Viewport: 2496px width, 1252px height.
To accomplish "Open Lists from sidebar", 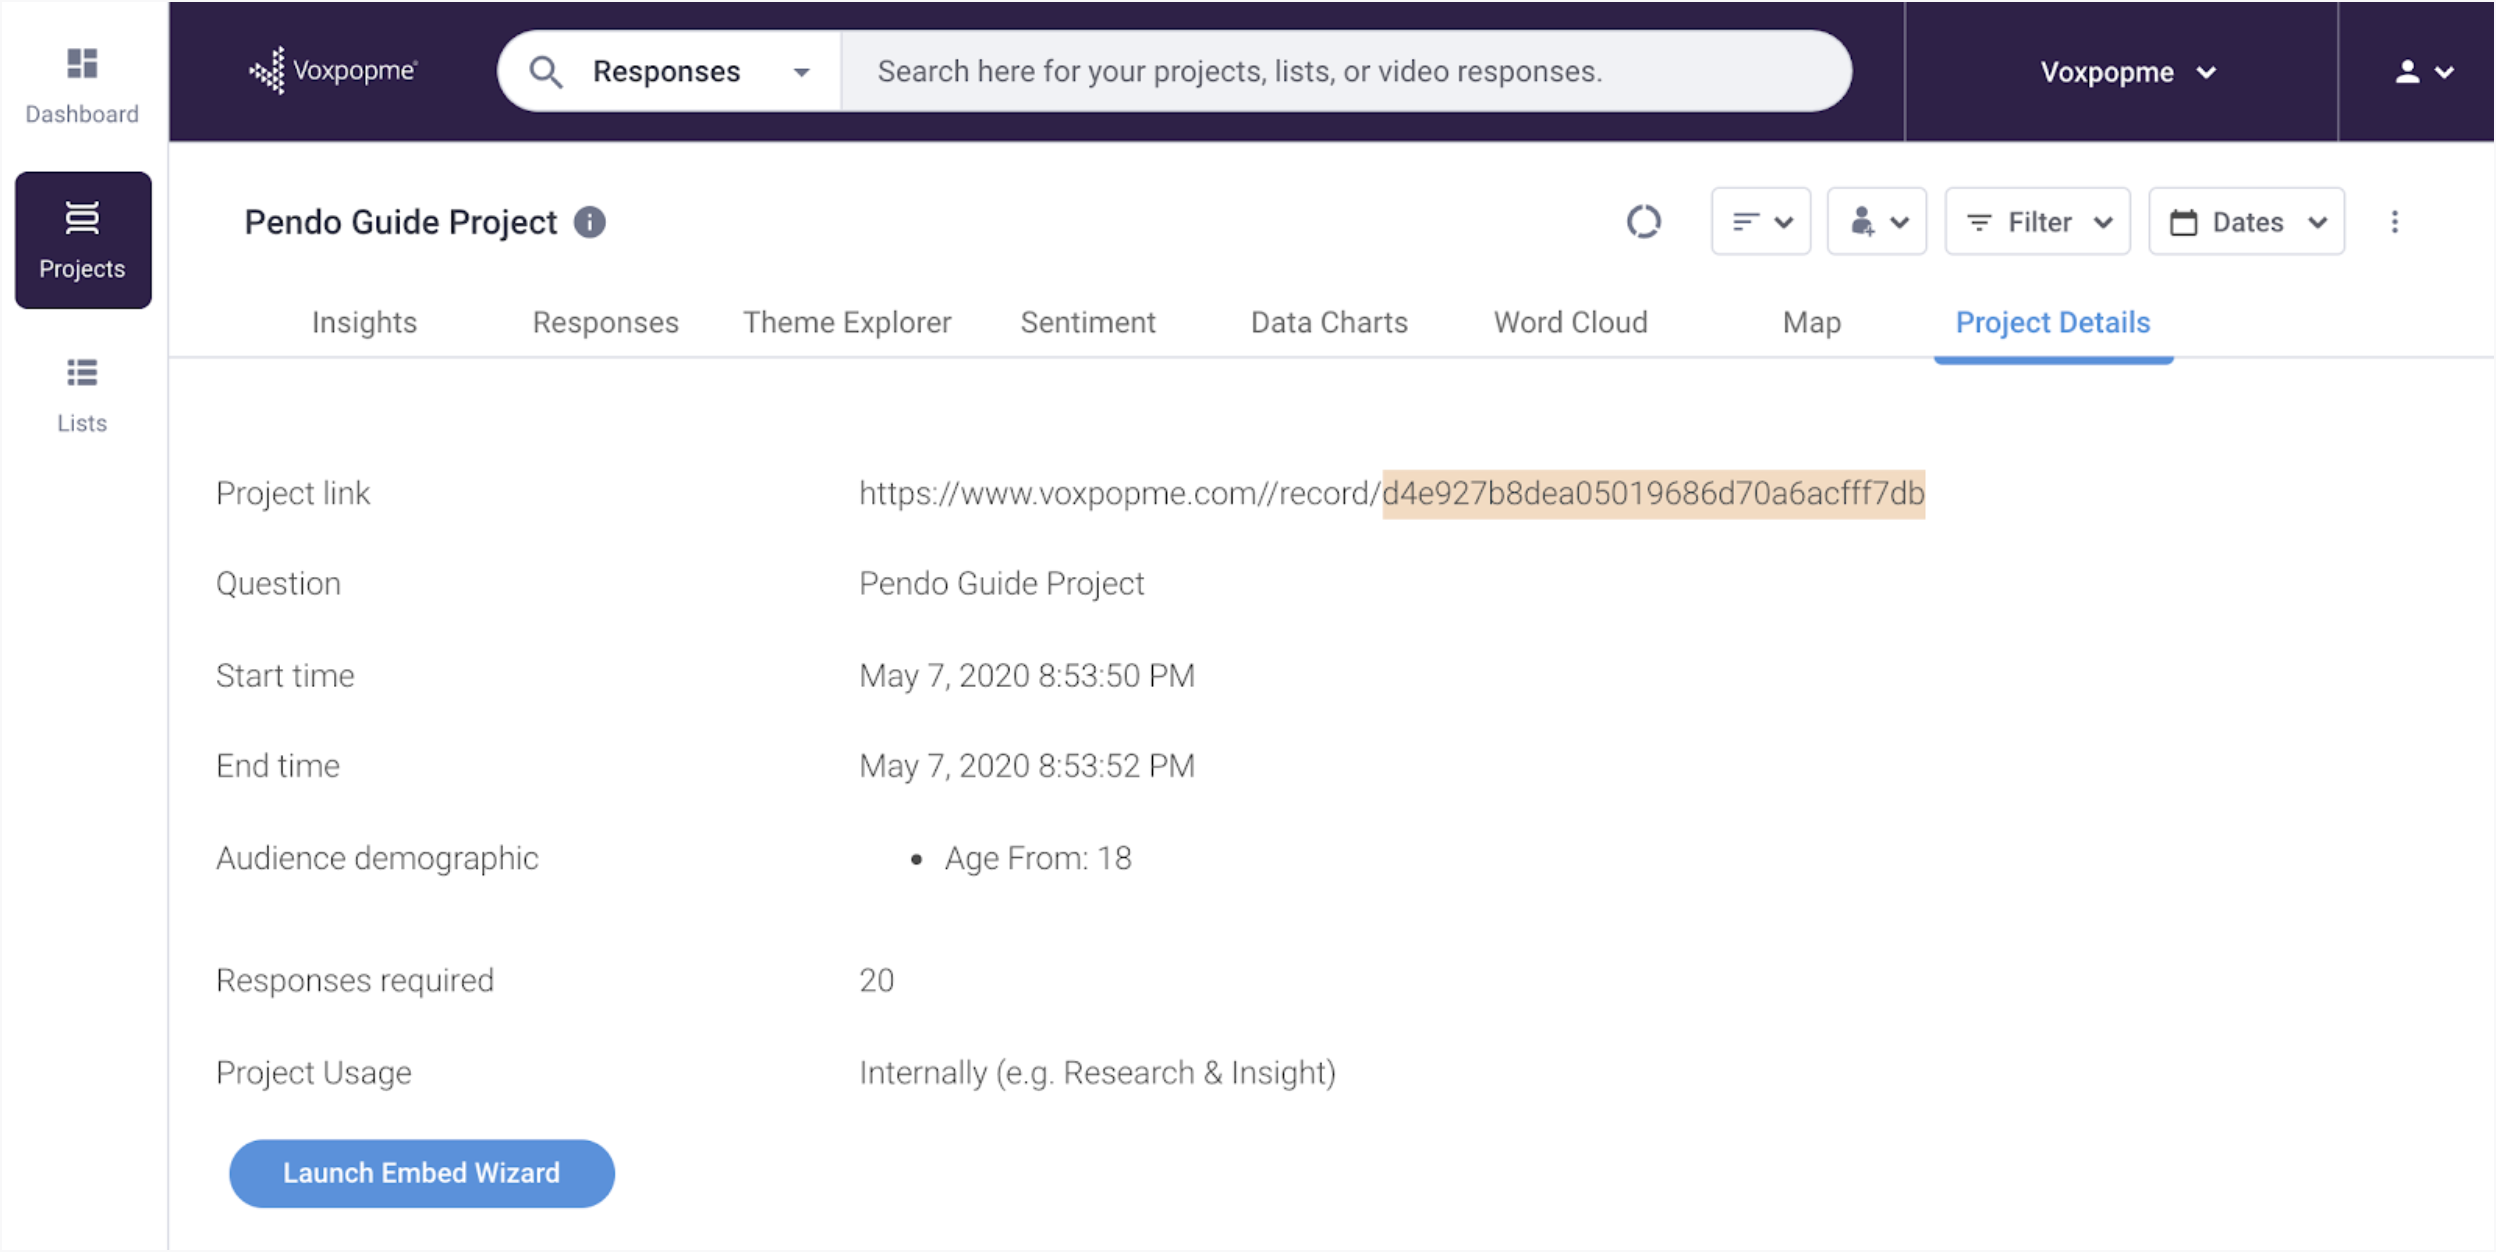I will tap(82, 395).
